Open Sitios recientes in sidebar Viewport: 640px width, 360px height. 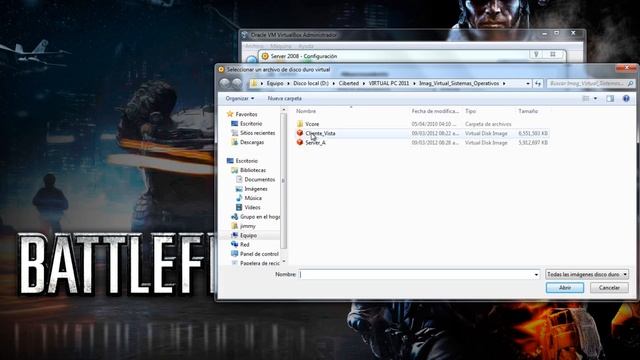257,133
